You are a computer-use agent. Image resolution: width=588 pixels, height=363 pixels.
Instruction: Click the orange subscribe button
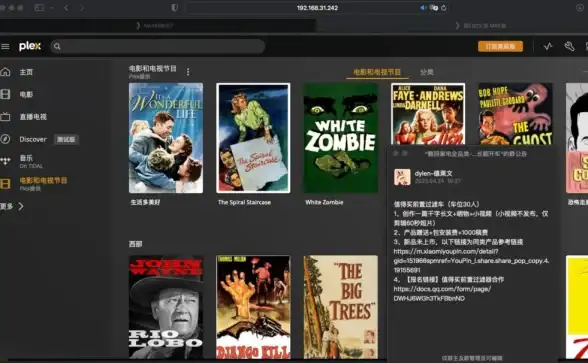click(500, 46)
